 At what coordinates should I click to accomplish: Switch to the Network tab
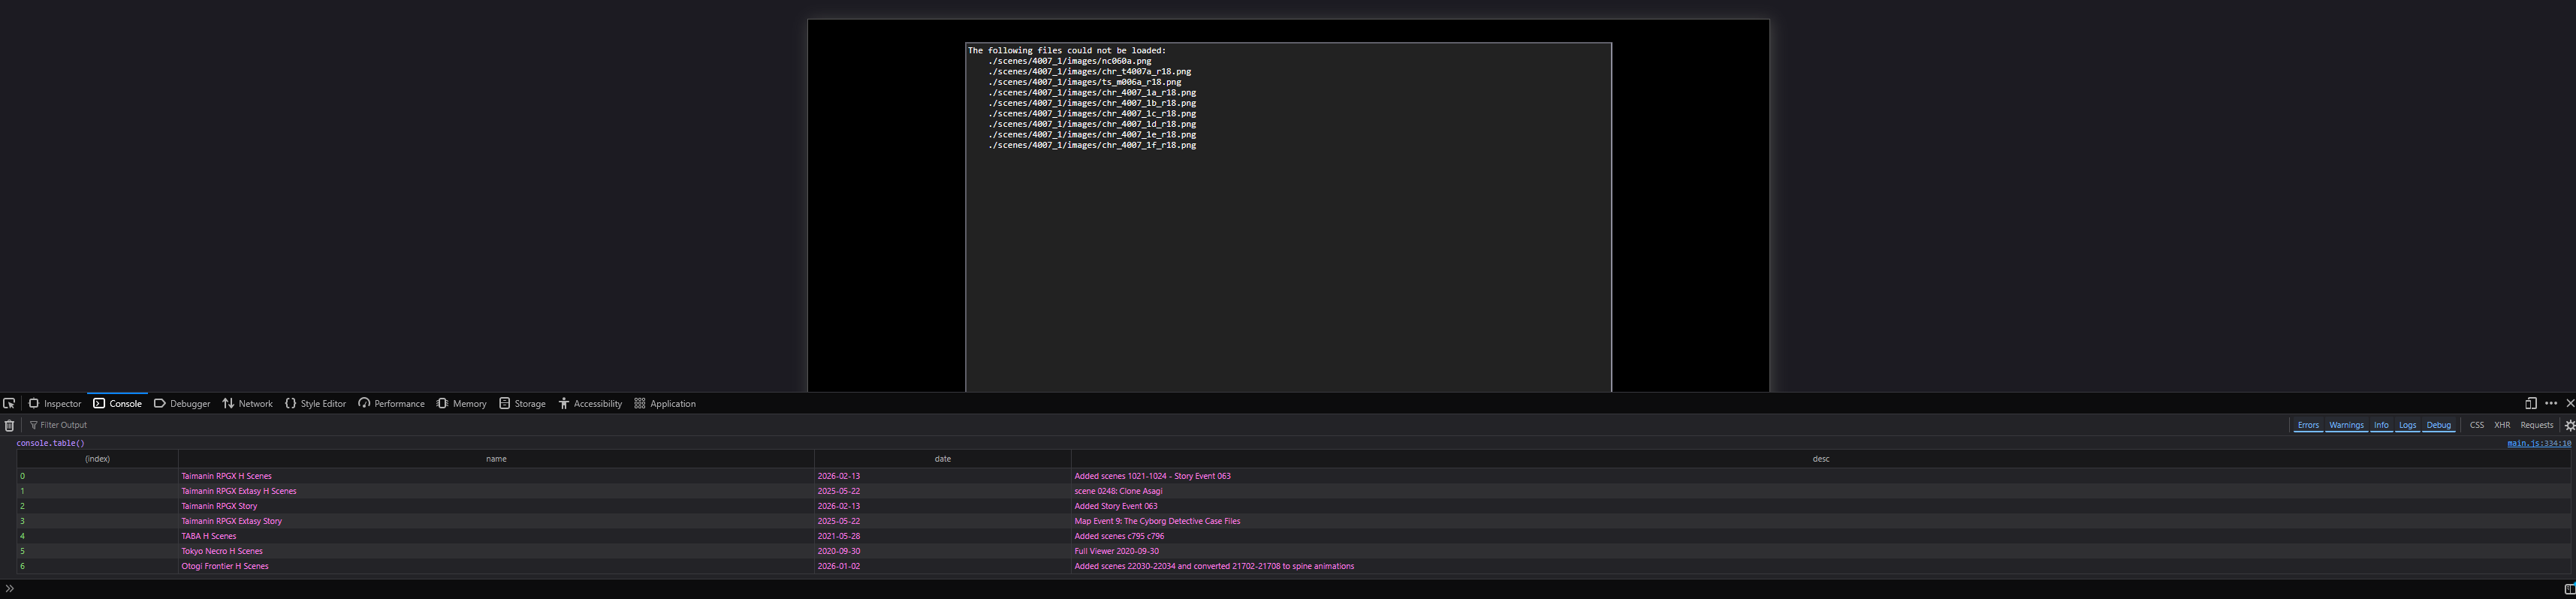(248, 404)
